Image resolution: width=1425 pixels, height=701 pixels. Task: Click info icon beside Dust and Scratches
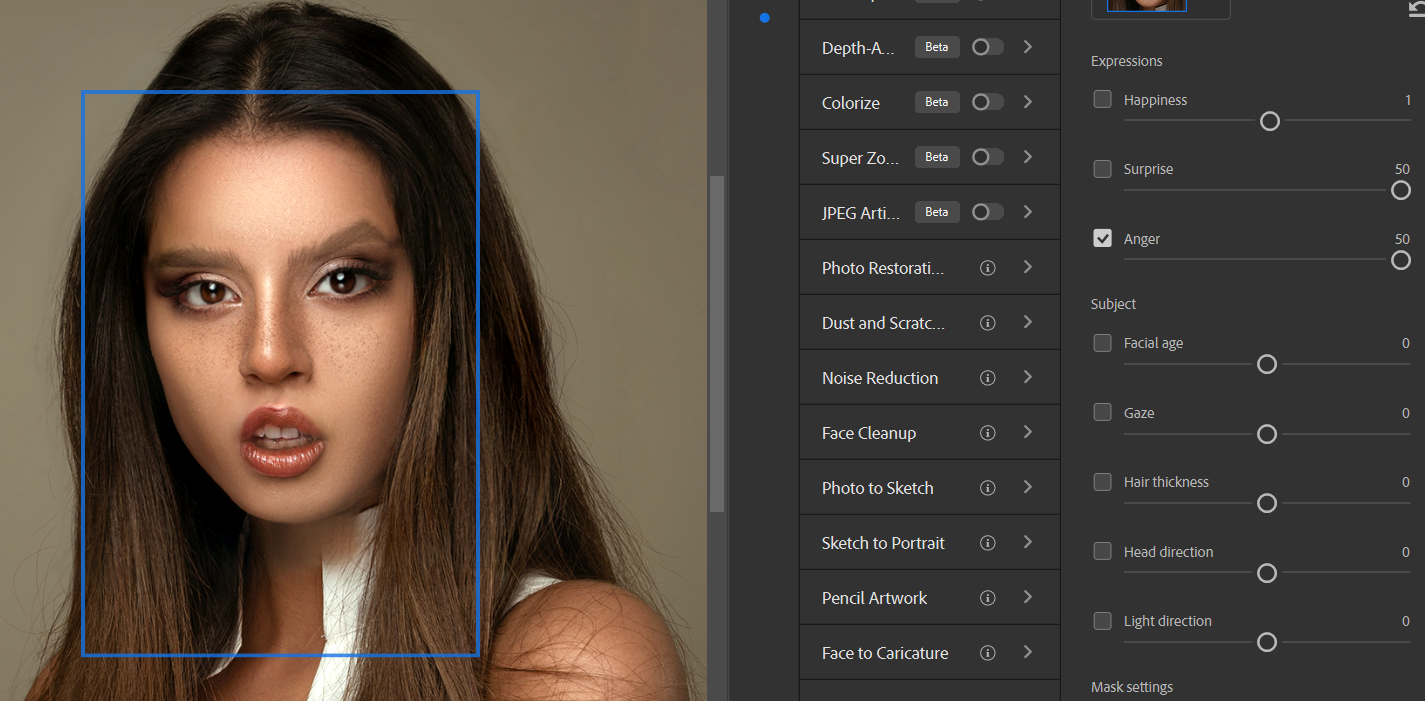click(988, 323)
